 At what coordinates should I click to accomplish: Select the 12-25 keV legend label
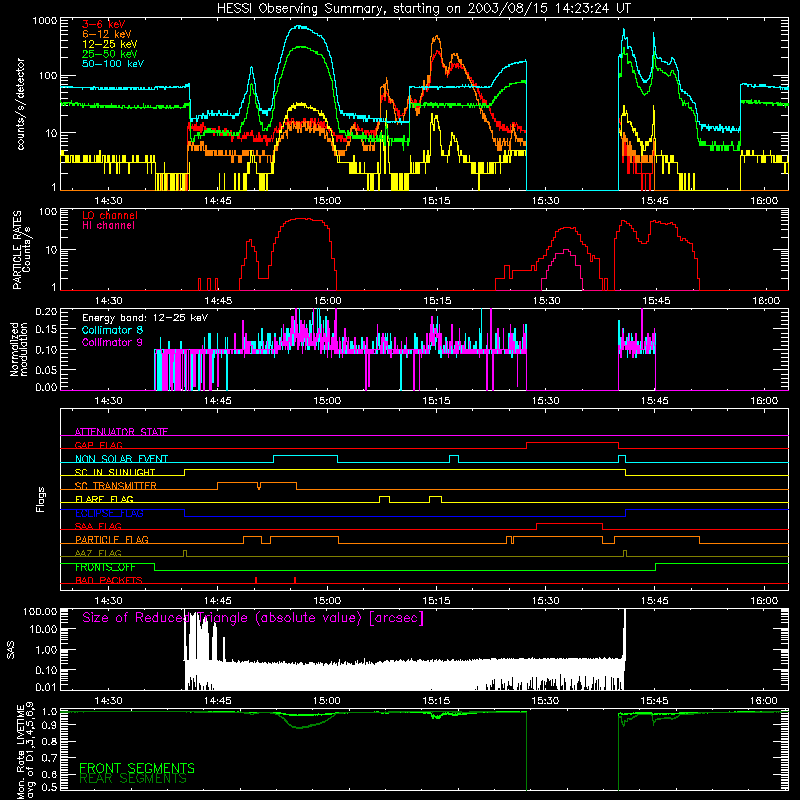point(109,44)
